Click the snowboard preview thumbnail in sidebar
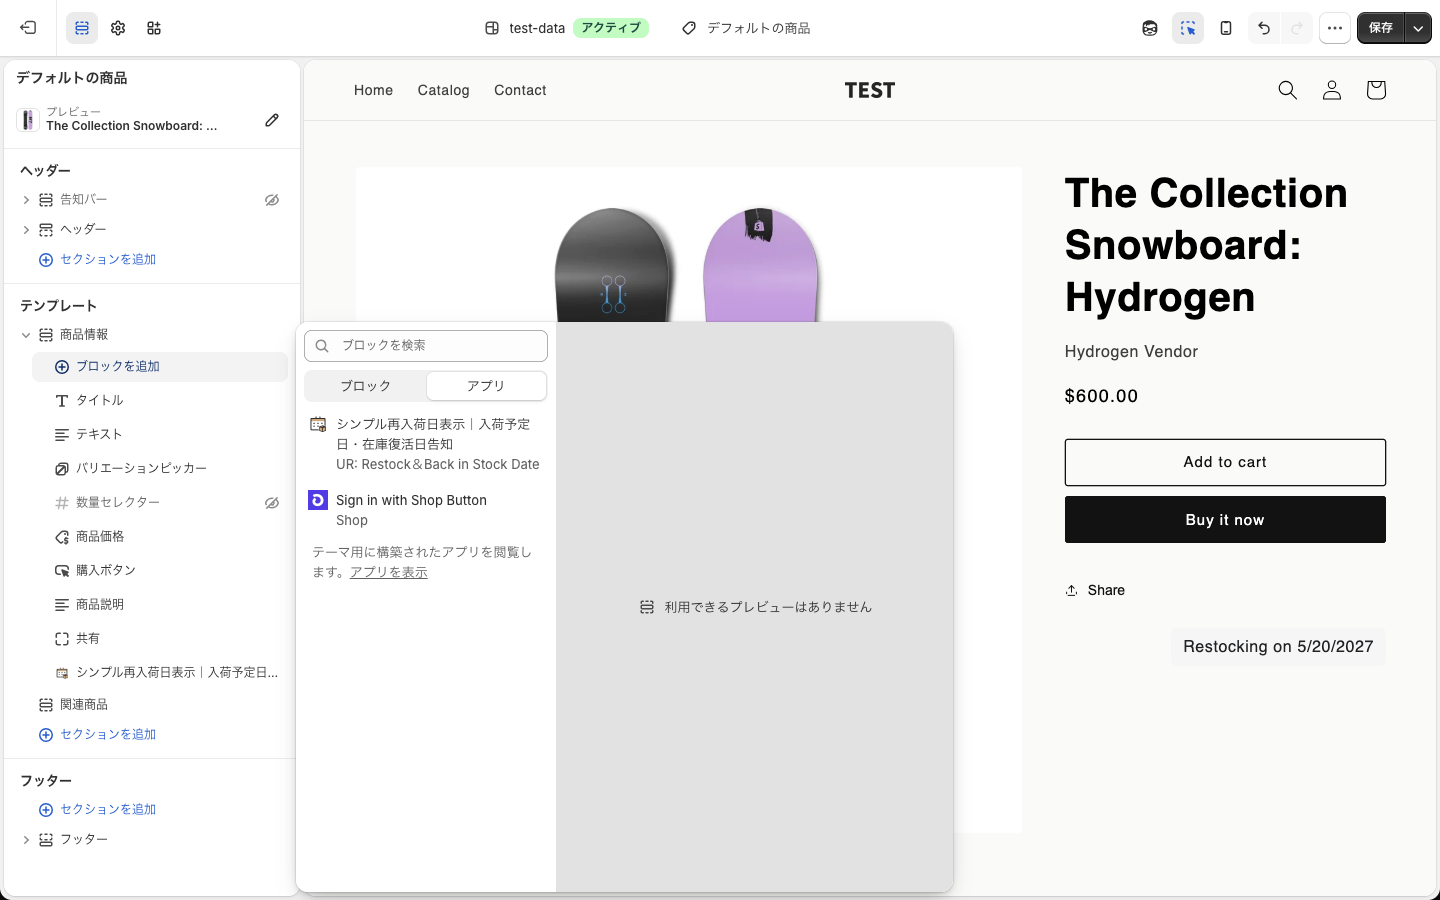 28,120
